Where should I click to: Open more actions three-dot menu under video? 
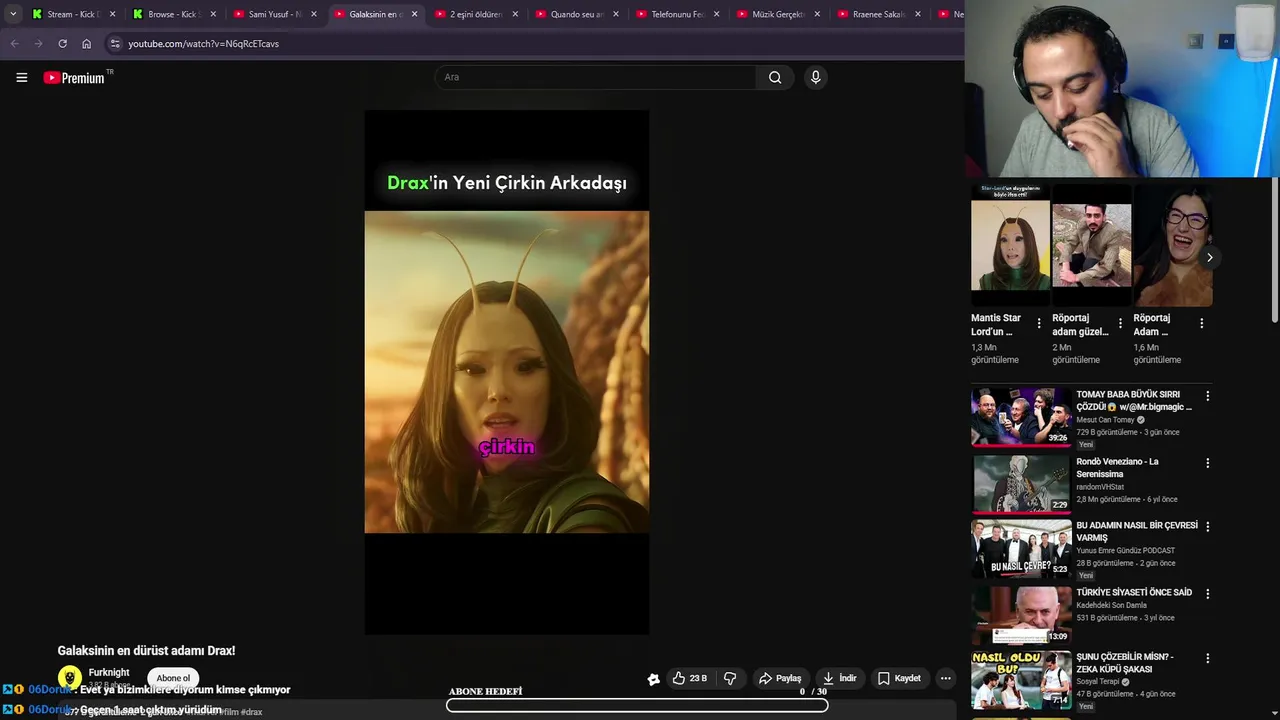(x=945, y=678)
